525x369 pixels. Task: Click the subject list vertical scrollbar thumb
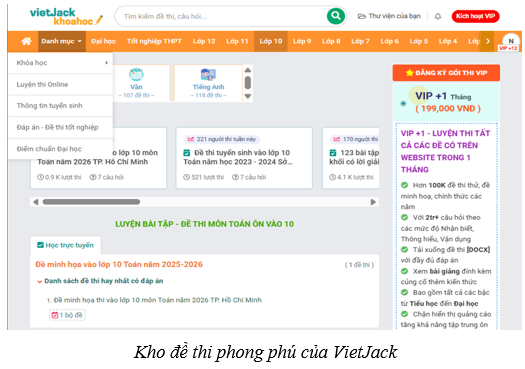pos(248,83)
